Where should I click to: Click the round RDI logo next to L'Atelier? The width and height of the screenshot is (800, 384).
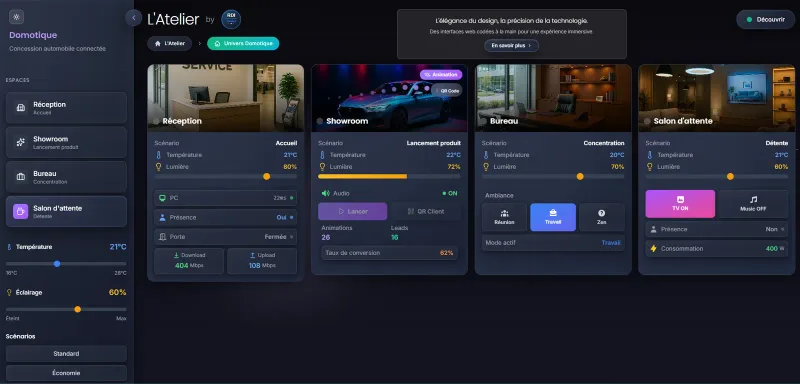(231, 19)
